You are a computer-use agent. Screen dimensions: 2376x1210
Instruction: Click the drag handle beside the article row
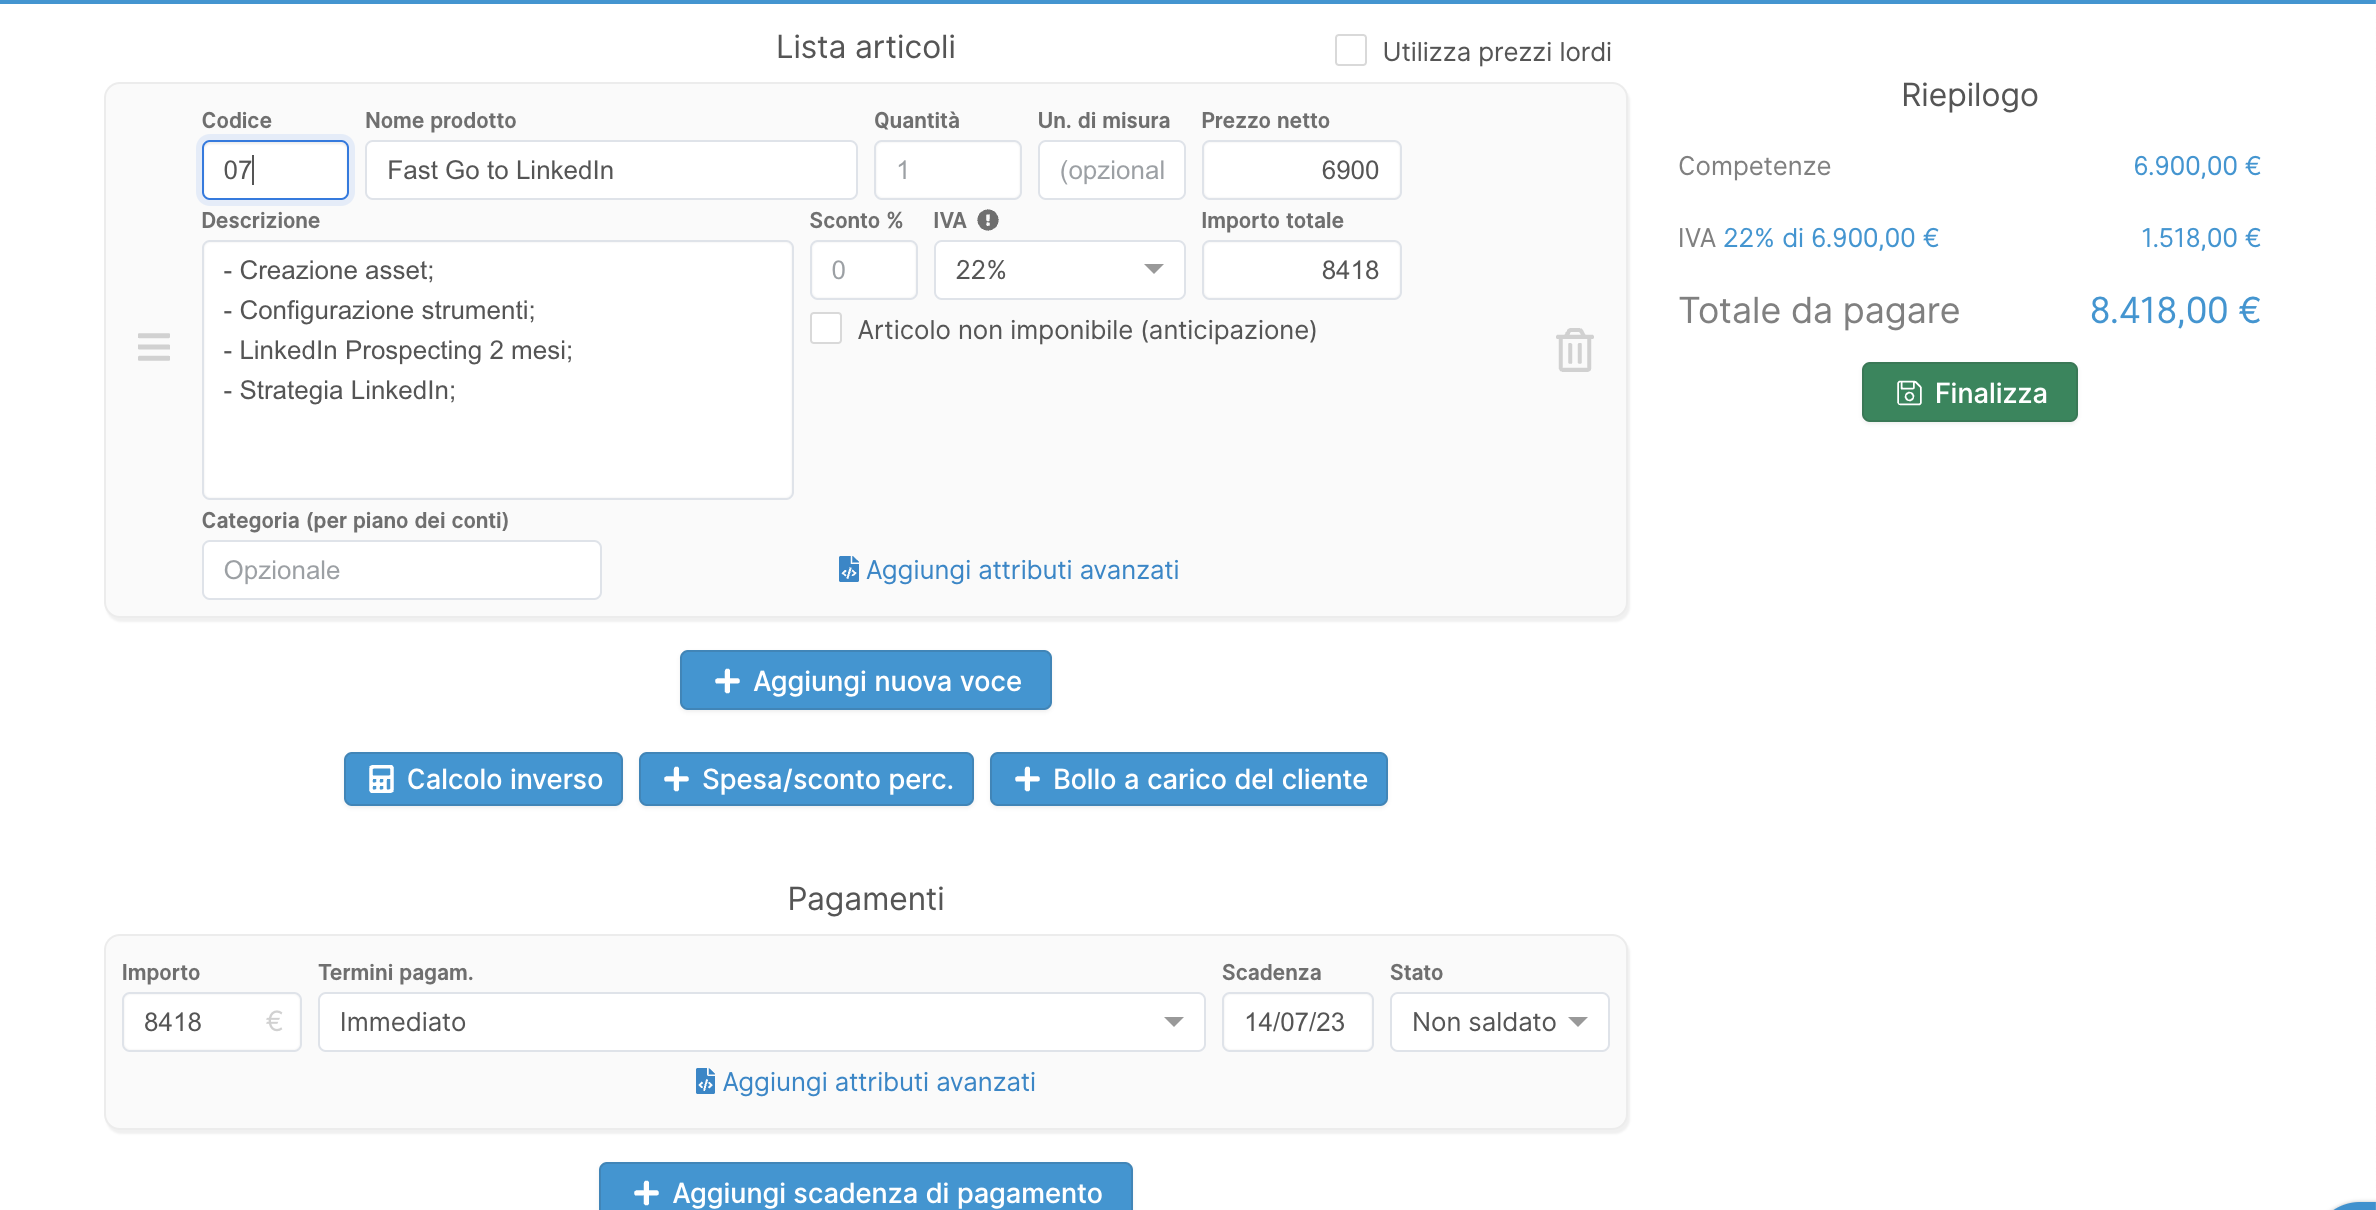coord(154,347)
